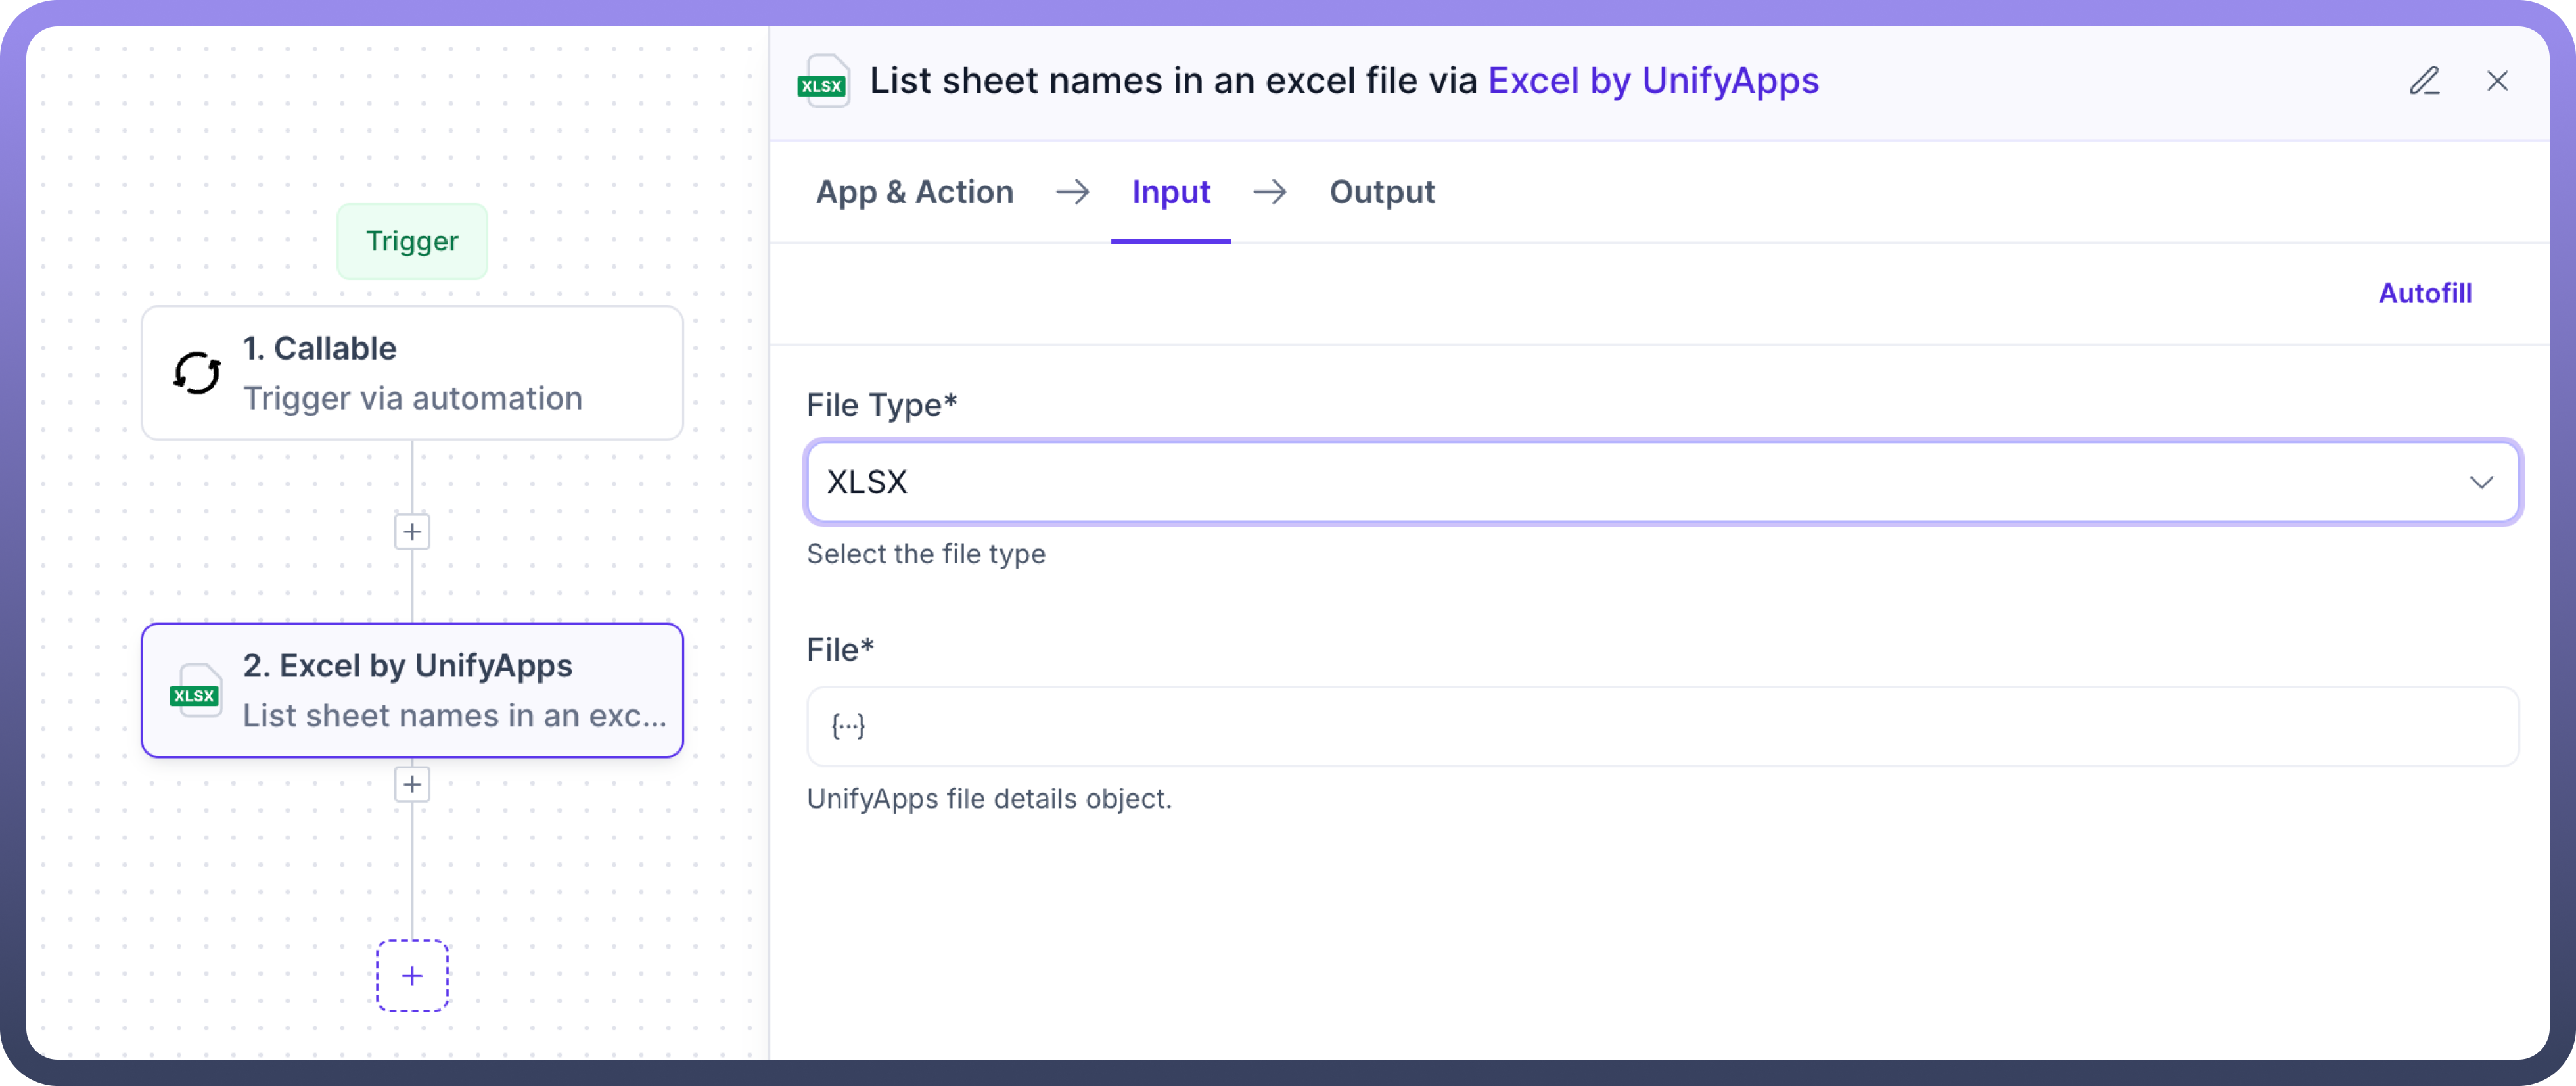Select the 1. Callable trigger node
Viewport: 2576px width, 1086px height.
(x=412, y=373)
